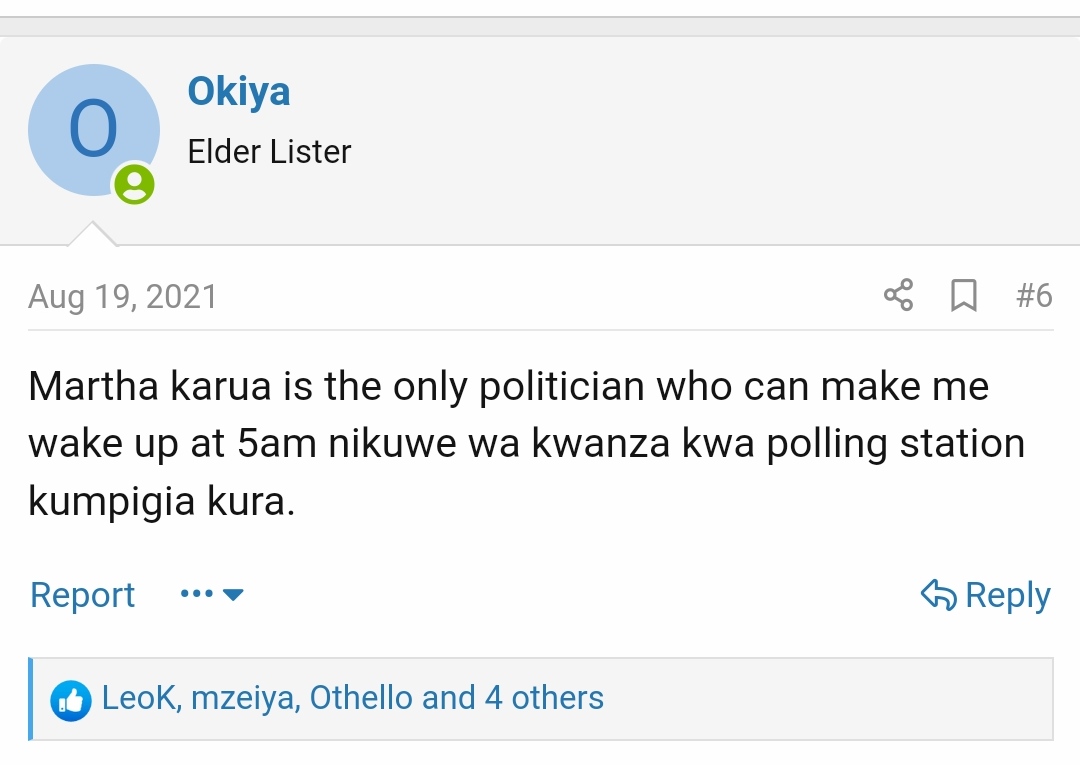Screen dimensions: 1080x765
Task: Click the Reply arrow icon
Action: pyautogui.click(x=938, y=595)
